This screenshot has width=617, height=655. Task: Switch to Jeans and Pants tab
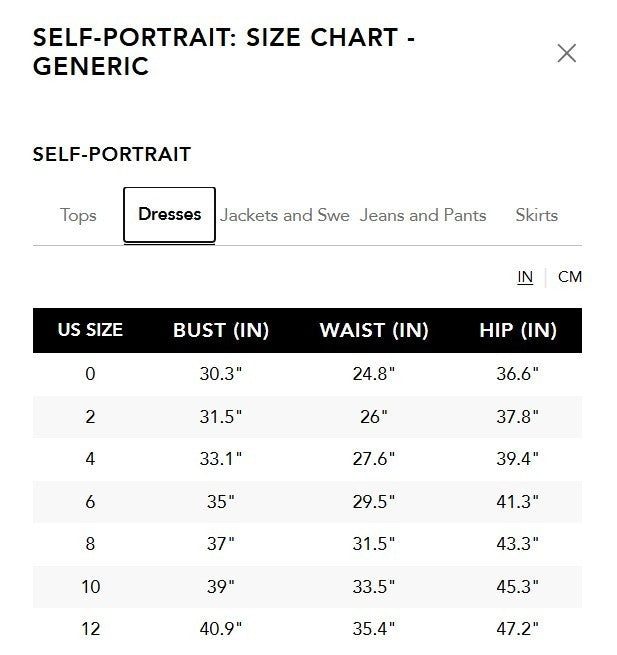pos(423,215)
